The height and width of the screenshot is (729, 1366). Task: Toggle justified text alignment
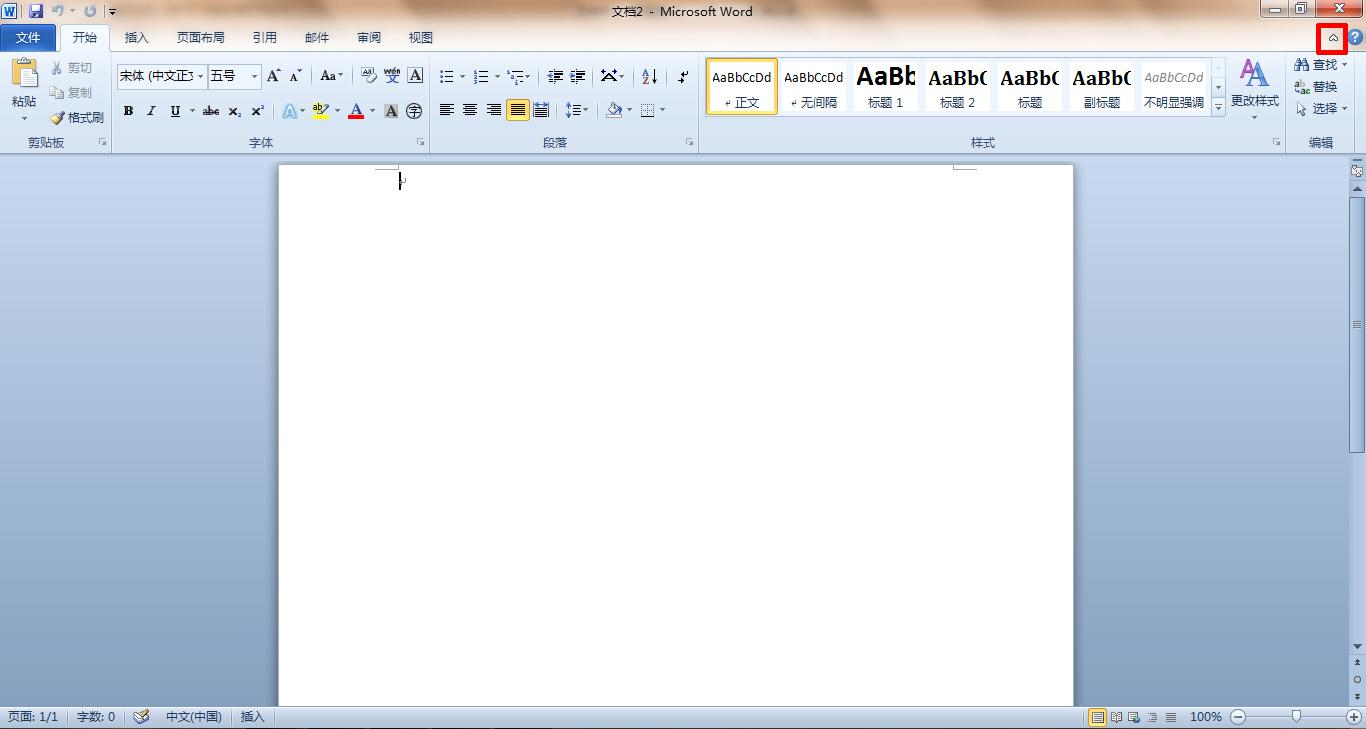pyautogui.click(x=517, y=110)
